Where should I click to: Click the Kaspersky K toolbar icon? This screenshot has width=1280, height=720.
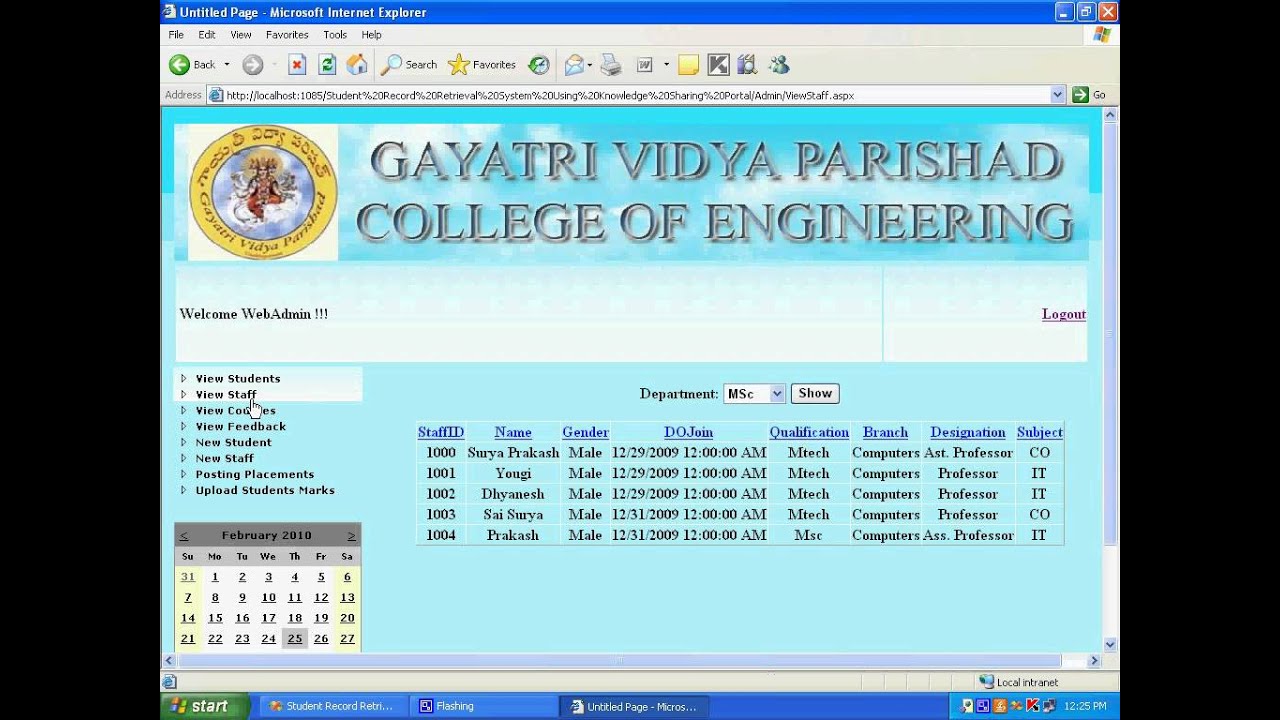(x=718, y=65)
